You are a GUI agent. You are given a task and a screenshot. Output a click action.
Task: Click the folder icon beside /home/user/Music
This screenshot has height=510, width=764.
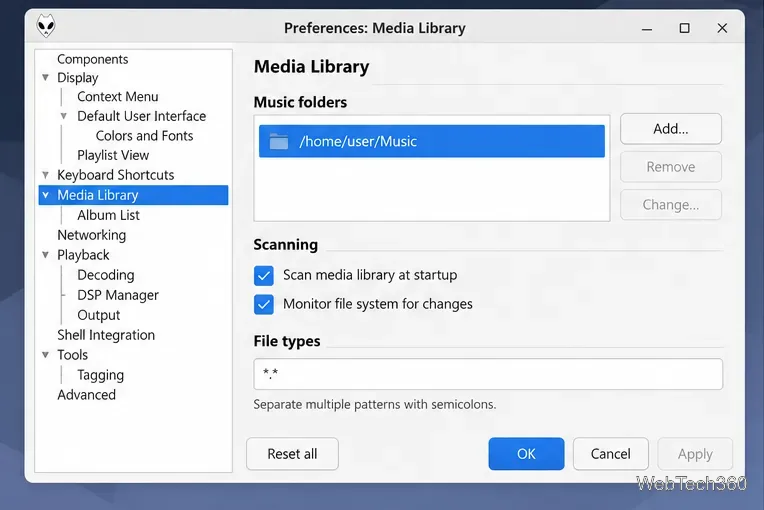(279, 141)
